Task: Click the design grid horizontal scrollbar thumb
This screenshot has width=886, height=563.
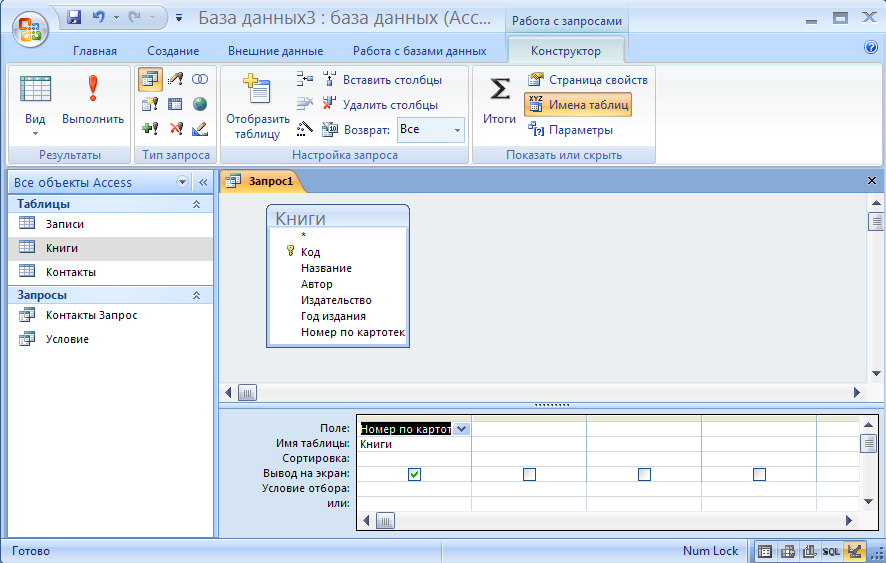Action: pos(385,521)
